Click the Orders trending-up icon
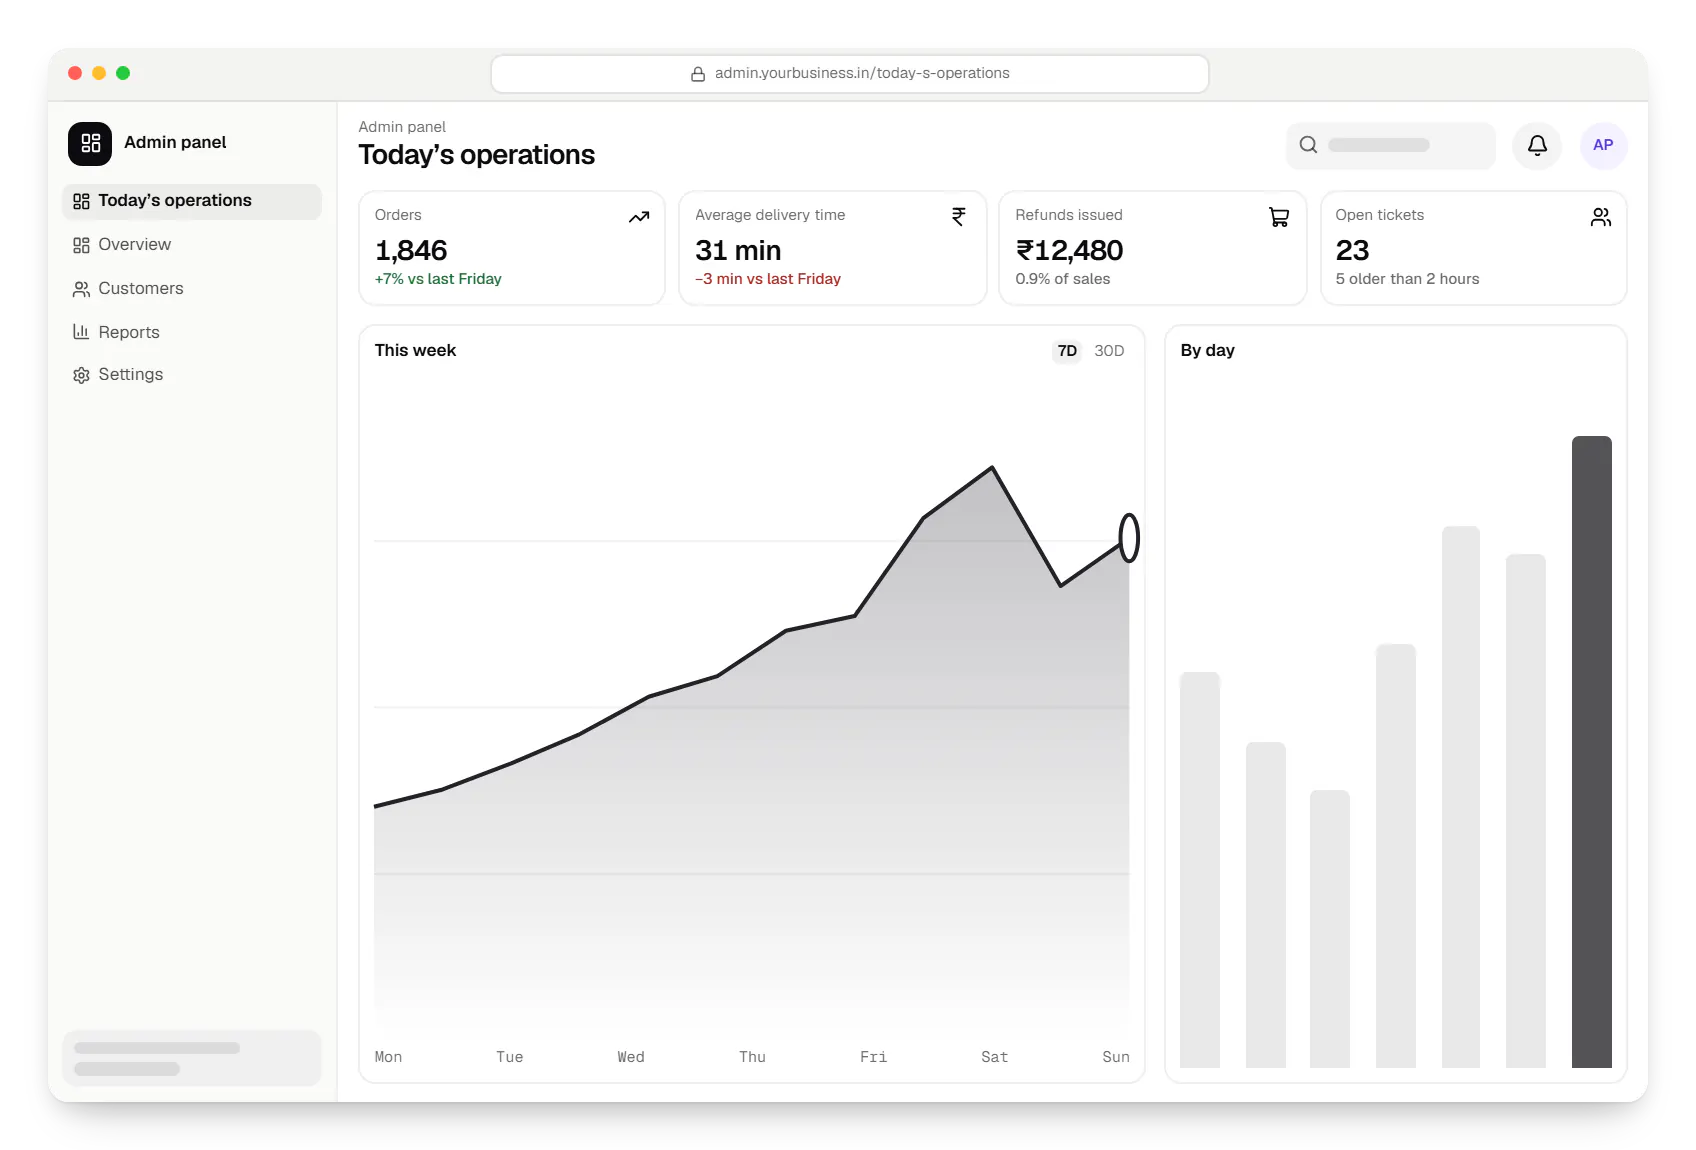 tap(639, 217)
